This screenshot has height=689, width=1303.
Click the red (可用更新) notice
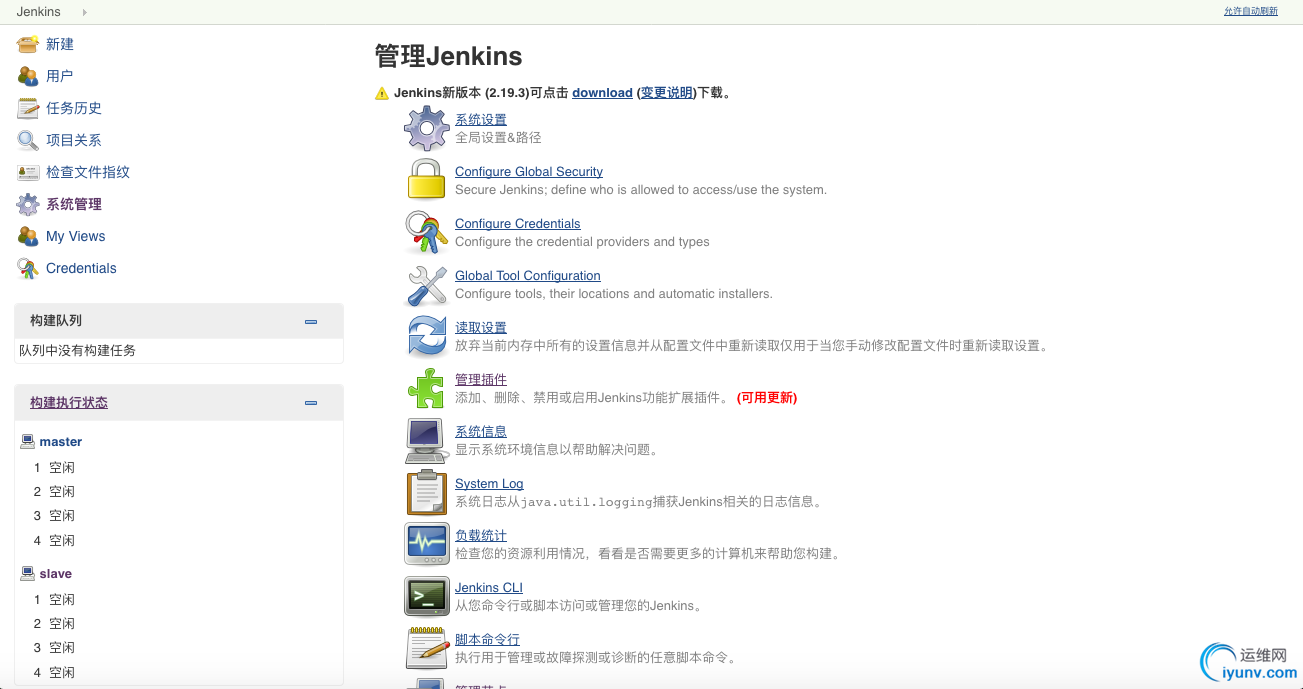[x=767, y=398]
